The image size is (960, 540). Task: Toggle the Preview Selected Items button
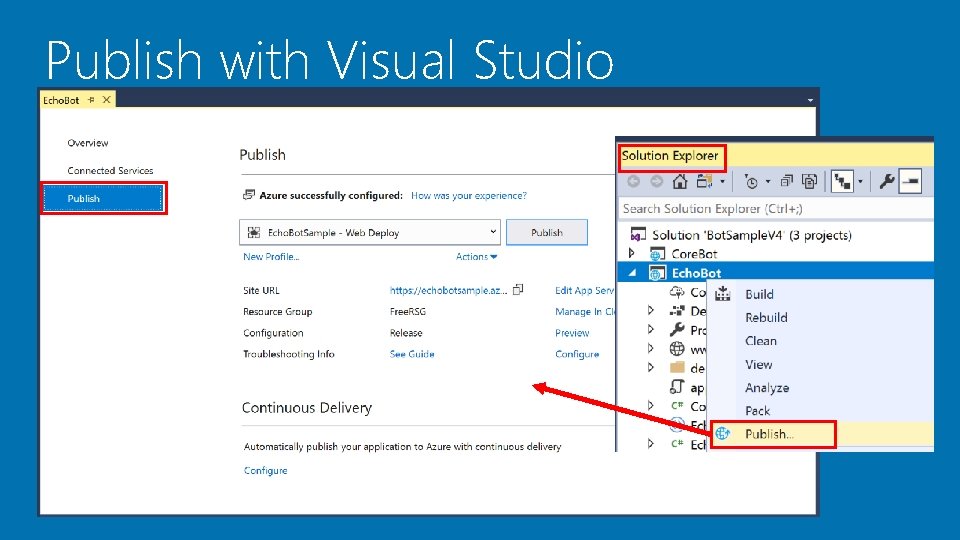pos(910,181)
